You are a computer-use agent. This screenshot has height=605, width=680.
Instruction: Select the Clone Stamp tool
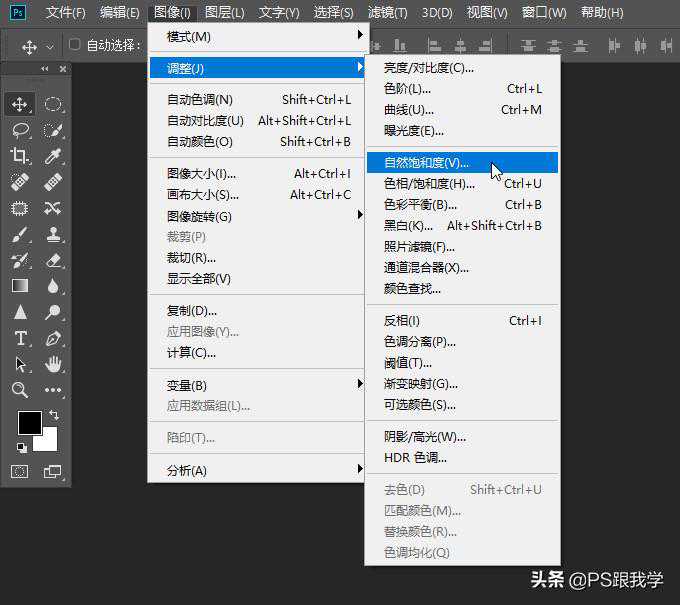pyautogui.click(x=53, y=234)
